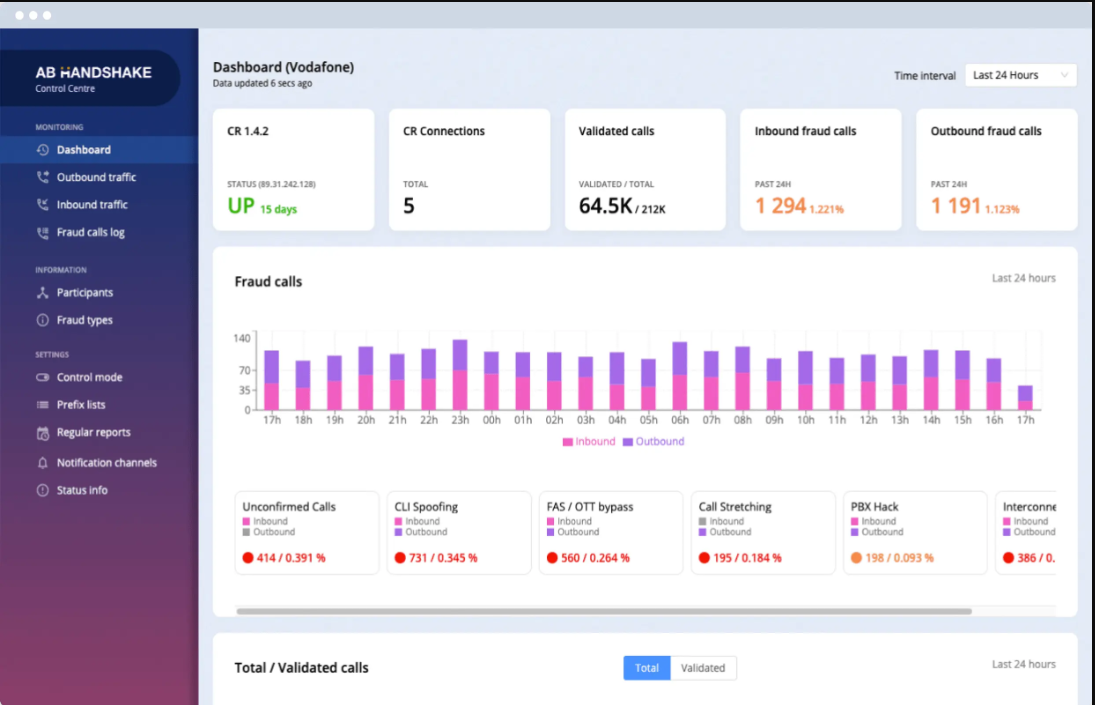Select the PBX Hack card
The image size is (1095, 705).
[x=915, y=533]
